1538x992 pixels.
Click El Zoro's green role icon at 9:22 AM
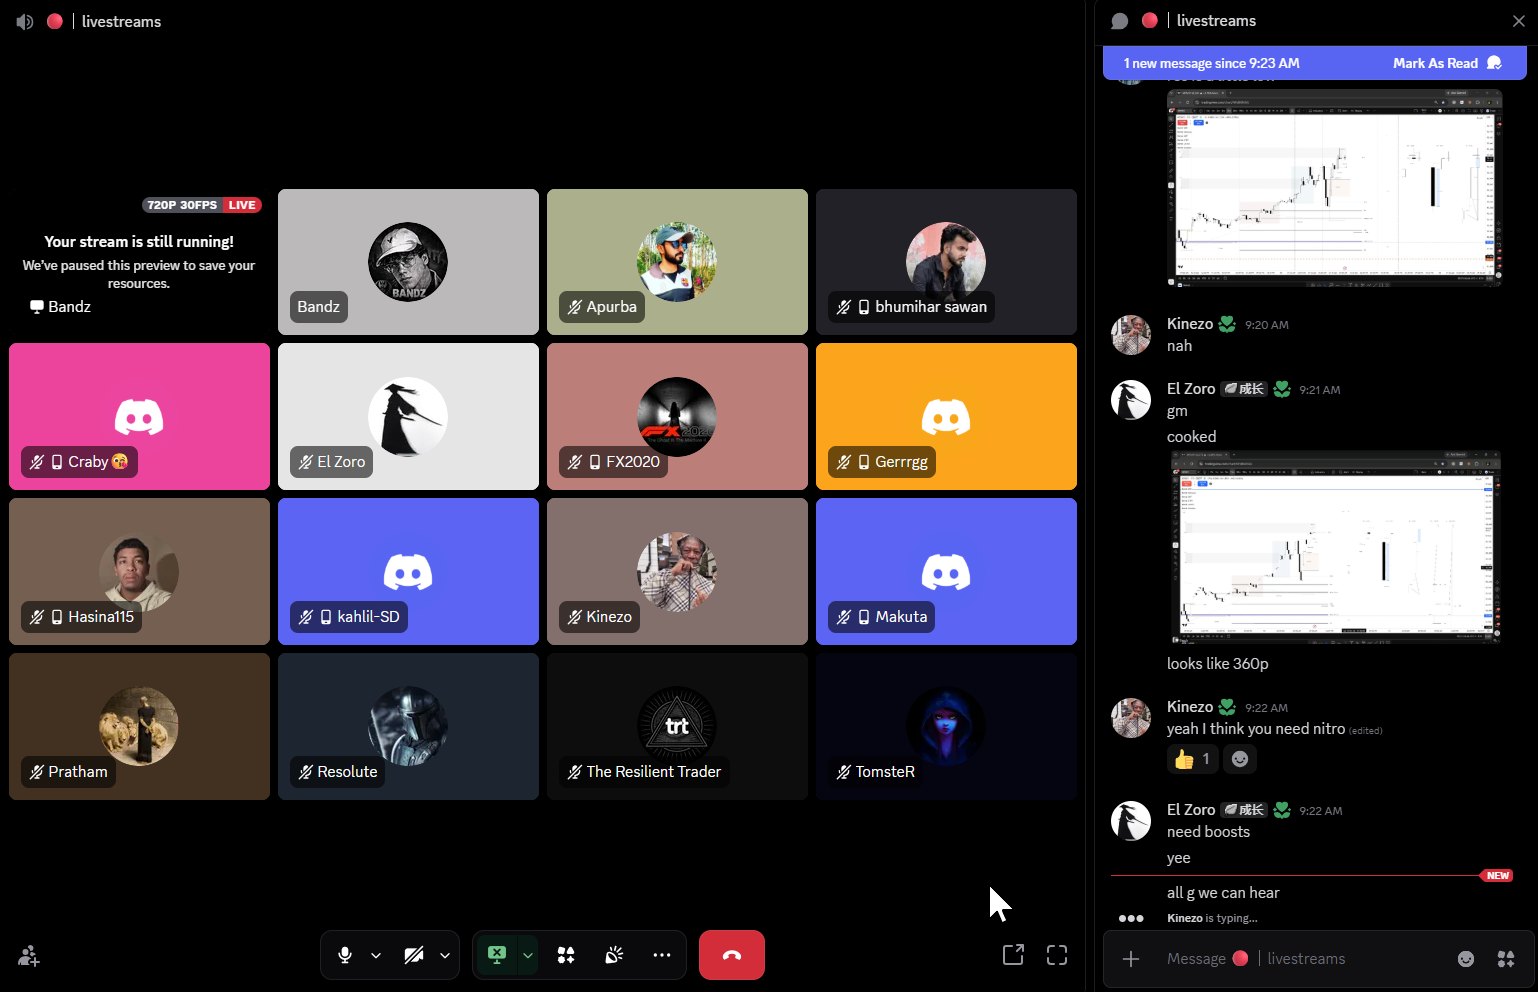(x=1282, y=810)
